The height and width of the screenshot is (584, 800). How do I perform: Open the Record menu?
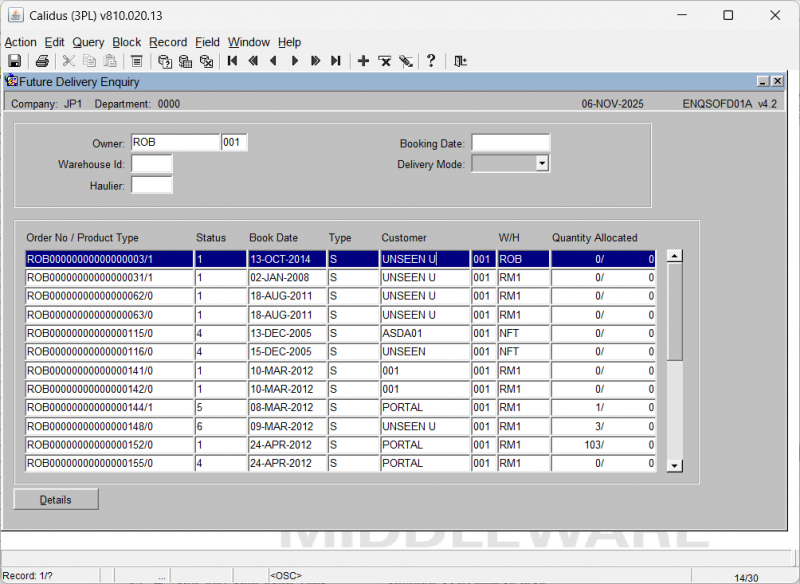168,42
